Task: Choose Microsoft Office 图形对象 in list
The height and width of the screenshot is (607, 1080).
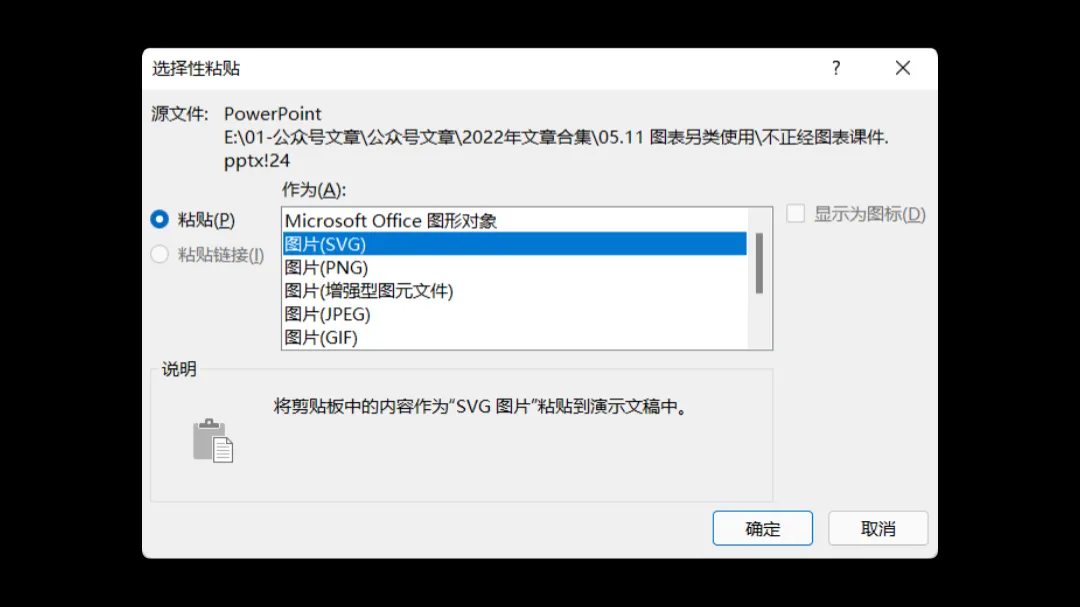Action: click(515, 220)
